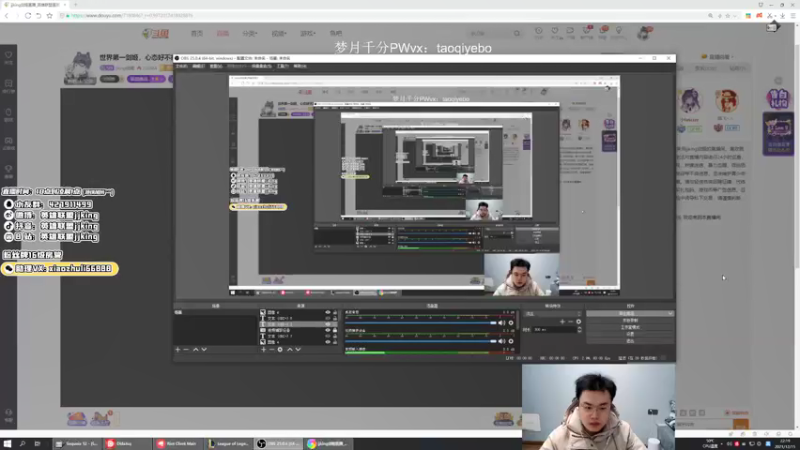
Task: Bookmark page with star icon beside address bar
Action: pos(49,16)
